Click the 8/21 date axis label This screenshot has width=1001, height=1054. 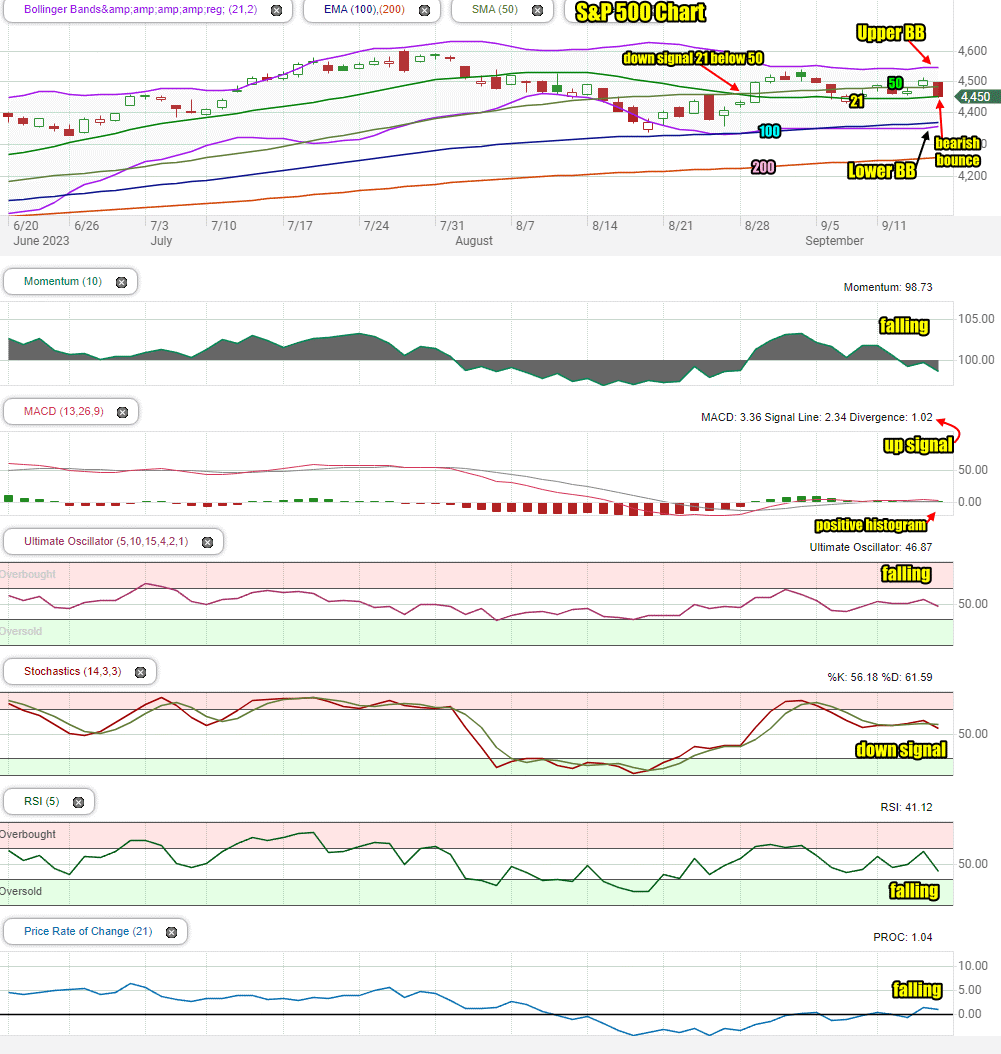click(x=680, y=226)
